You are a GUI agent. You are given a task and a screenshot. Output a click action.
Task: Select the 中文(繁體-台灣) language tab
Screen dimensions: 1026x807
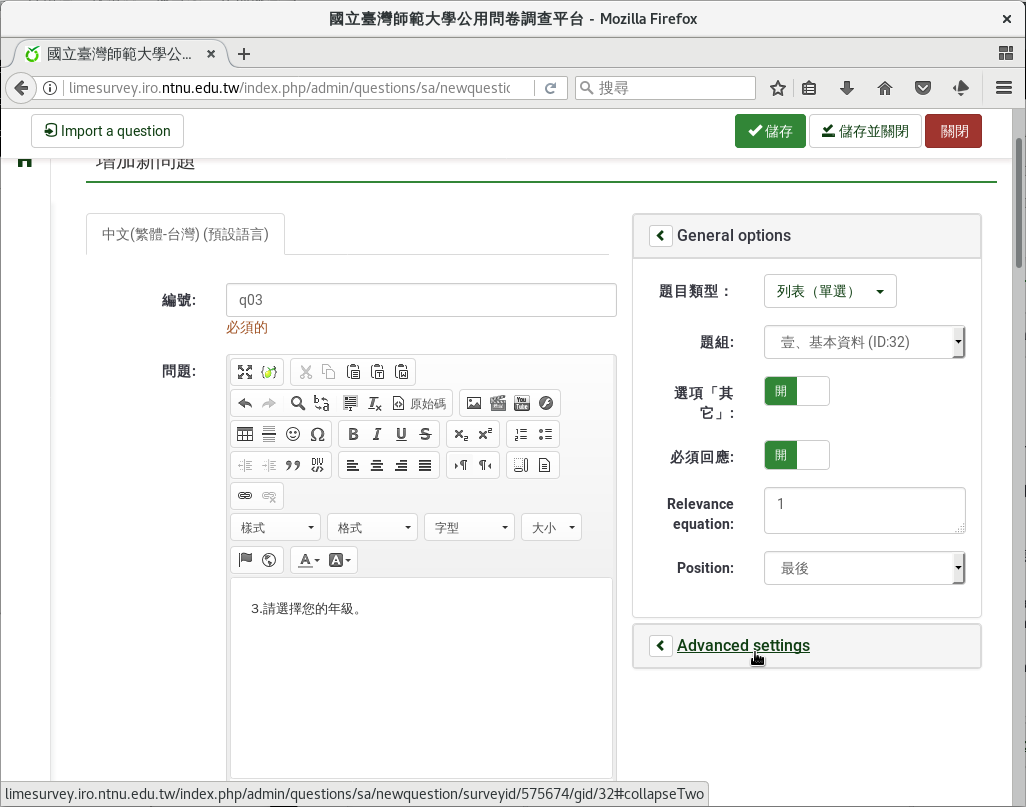[185, 234]
